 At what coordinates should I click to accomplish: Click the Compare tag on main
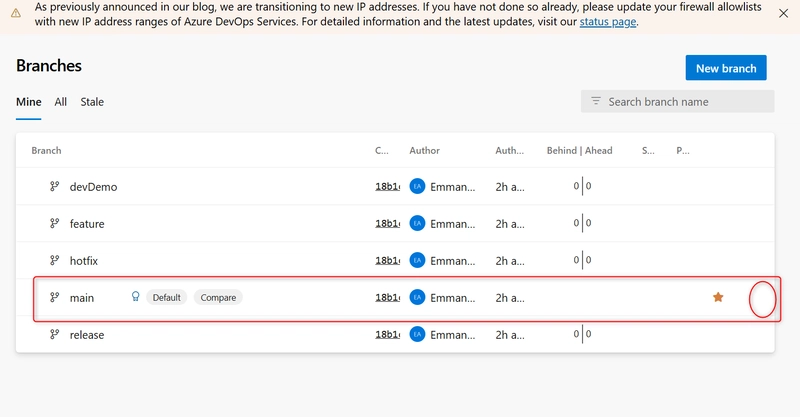point(218,298)
